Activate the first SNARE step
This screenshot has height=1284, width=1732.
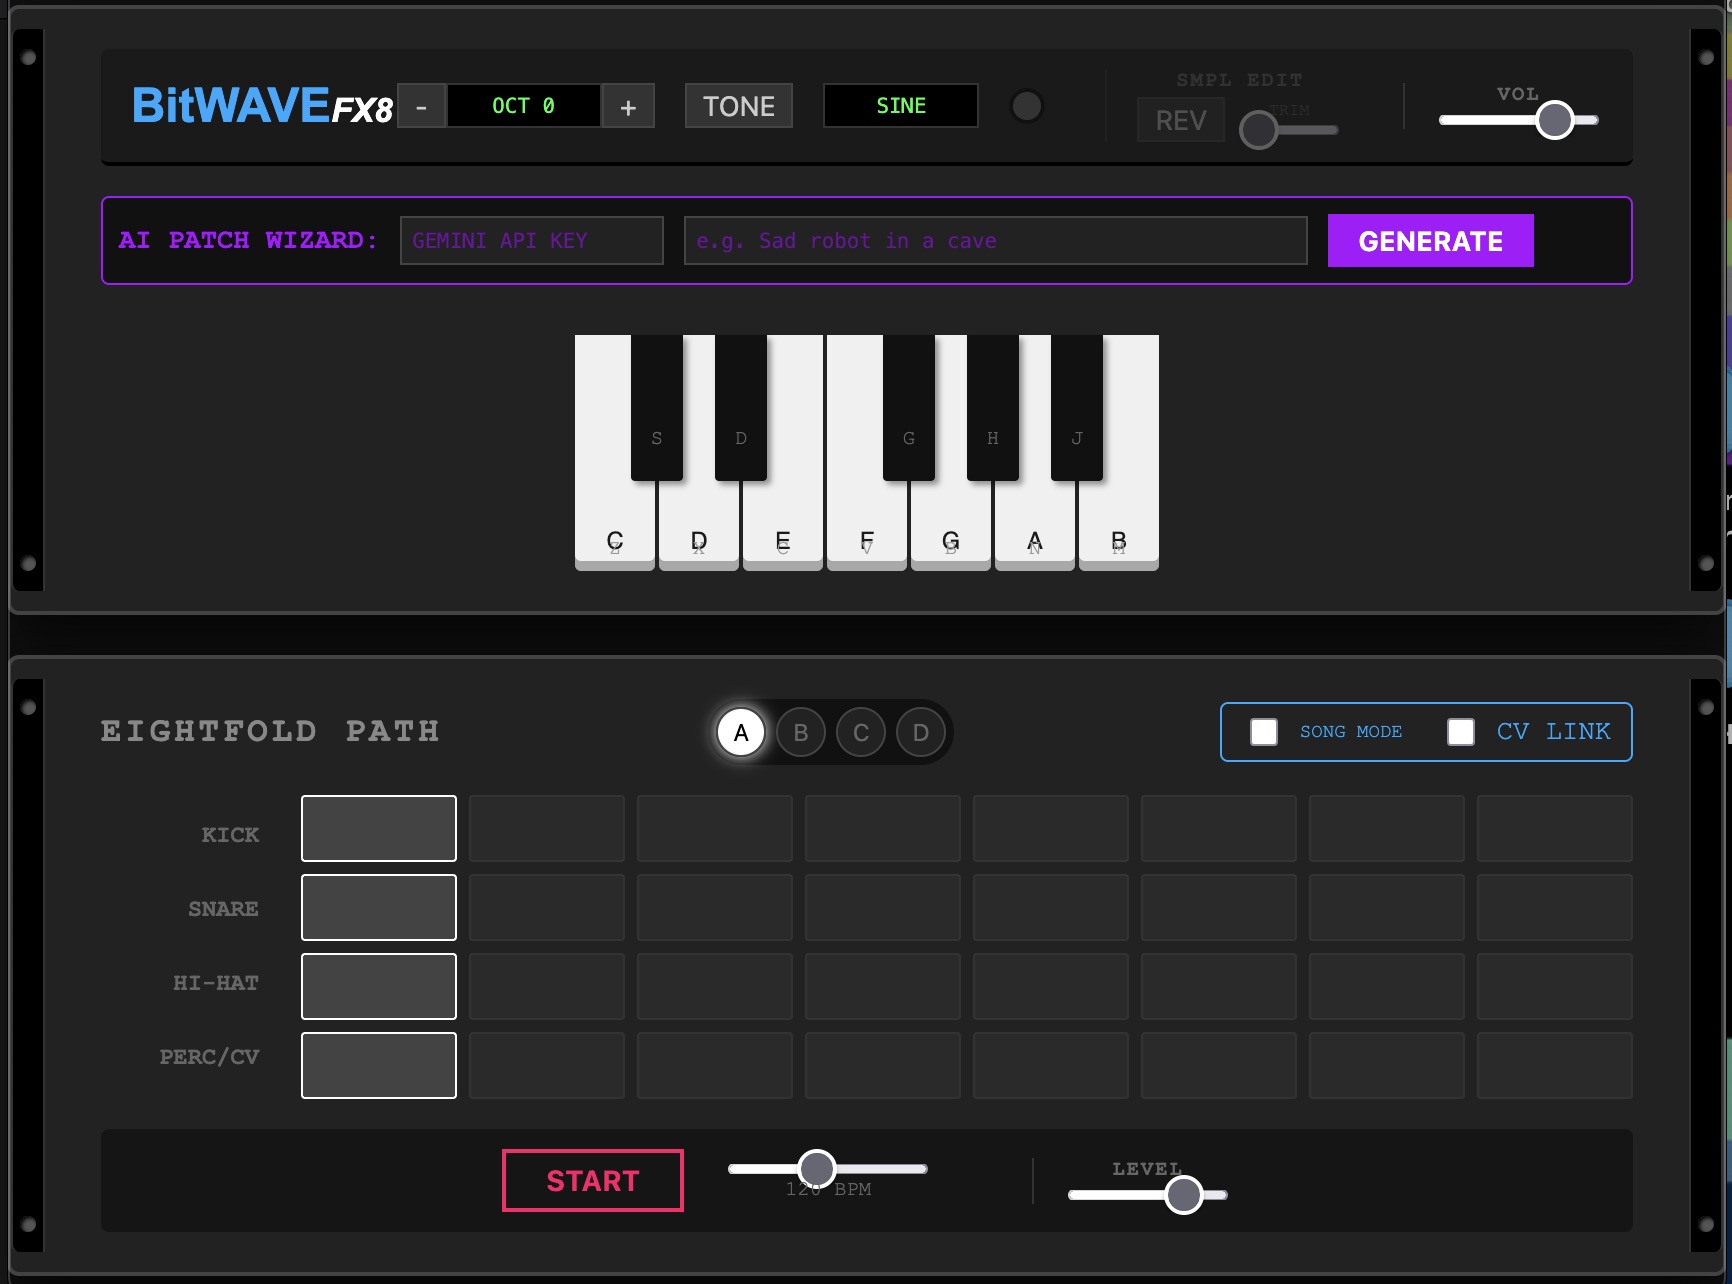(x=378, y=907)
